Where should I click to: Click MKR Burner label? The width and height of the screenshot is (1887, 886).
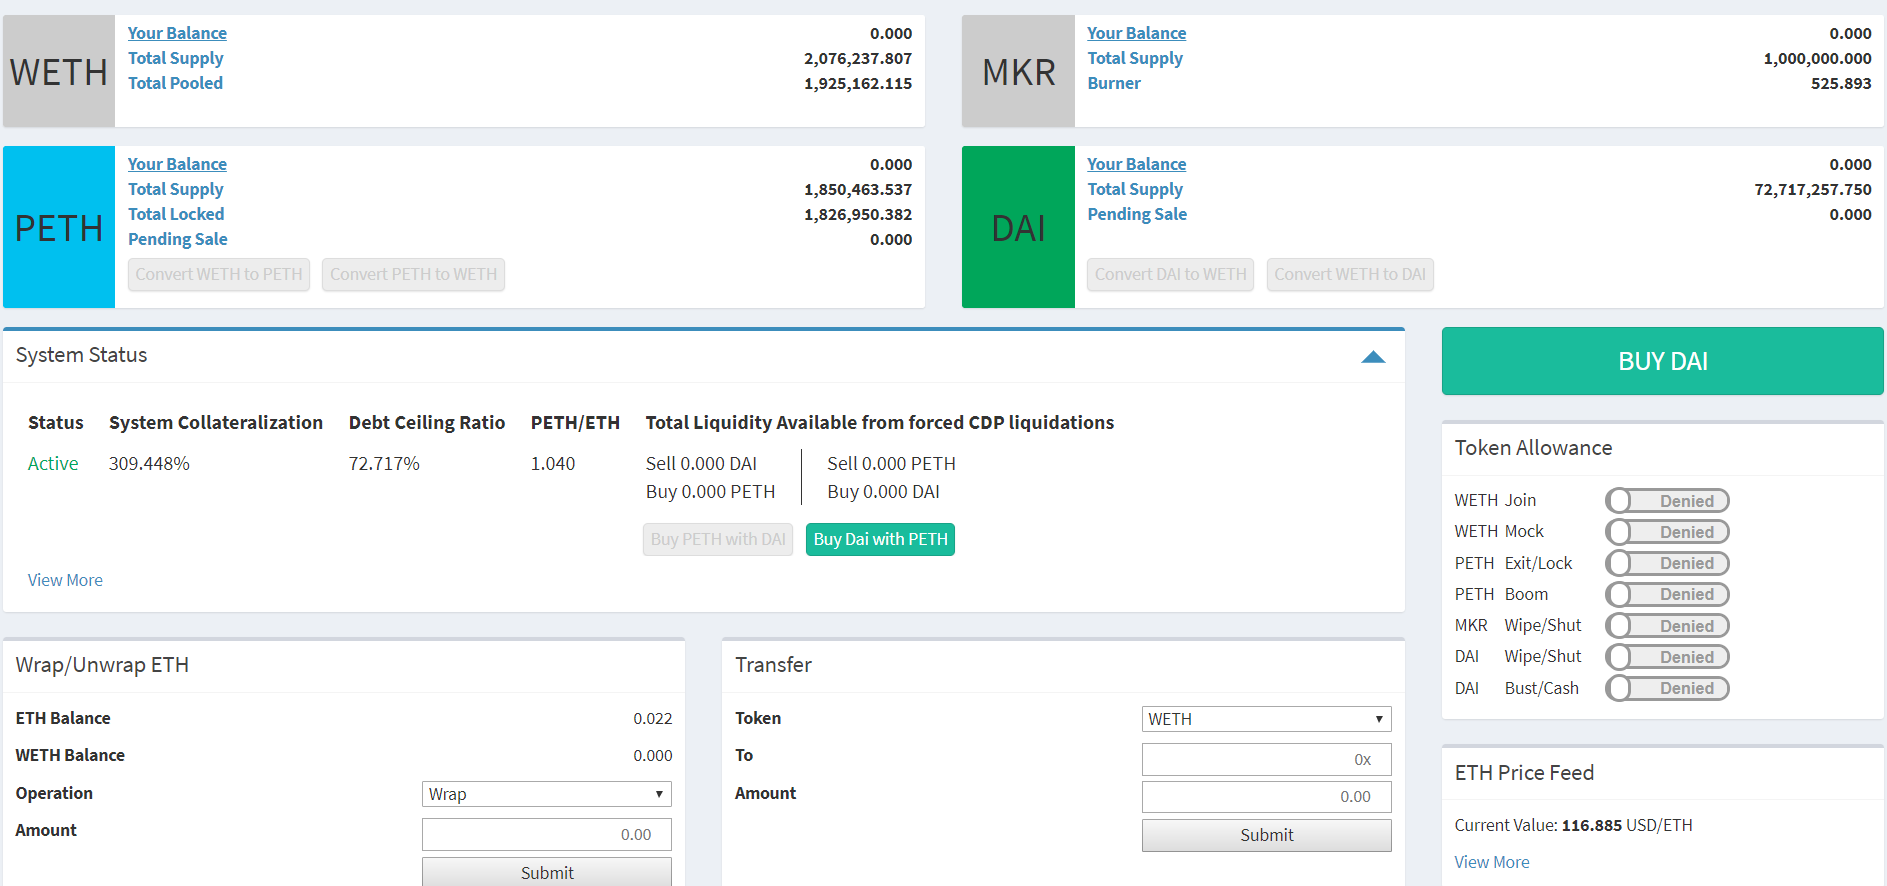click(x=1114, y=83)
